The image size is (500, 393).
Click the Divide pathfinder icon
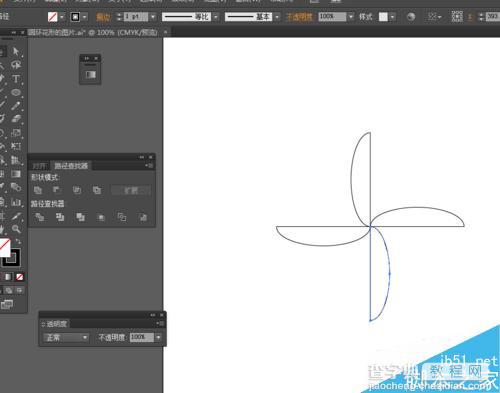(x=40, y=217)
